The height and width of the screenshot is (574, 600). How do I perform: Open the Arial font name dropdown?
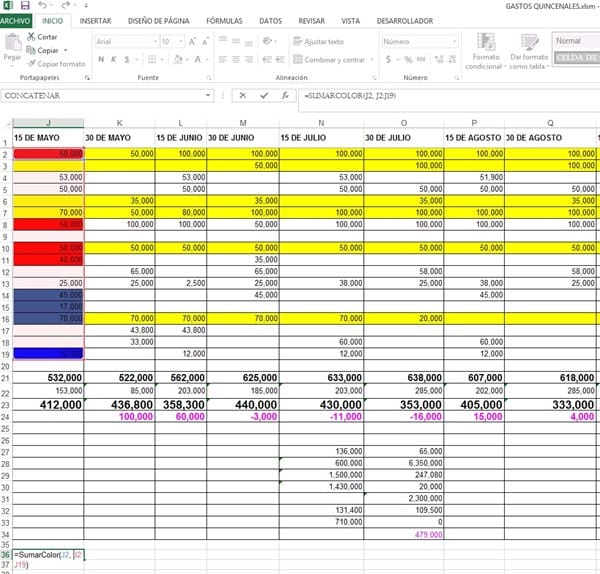click(x=156, y=41)
